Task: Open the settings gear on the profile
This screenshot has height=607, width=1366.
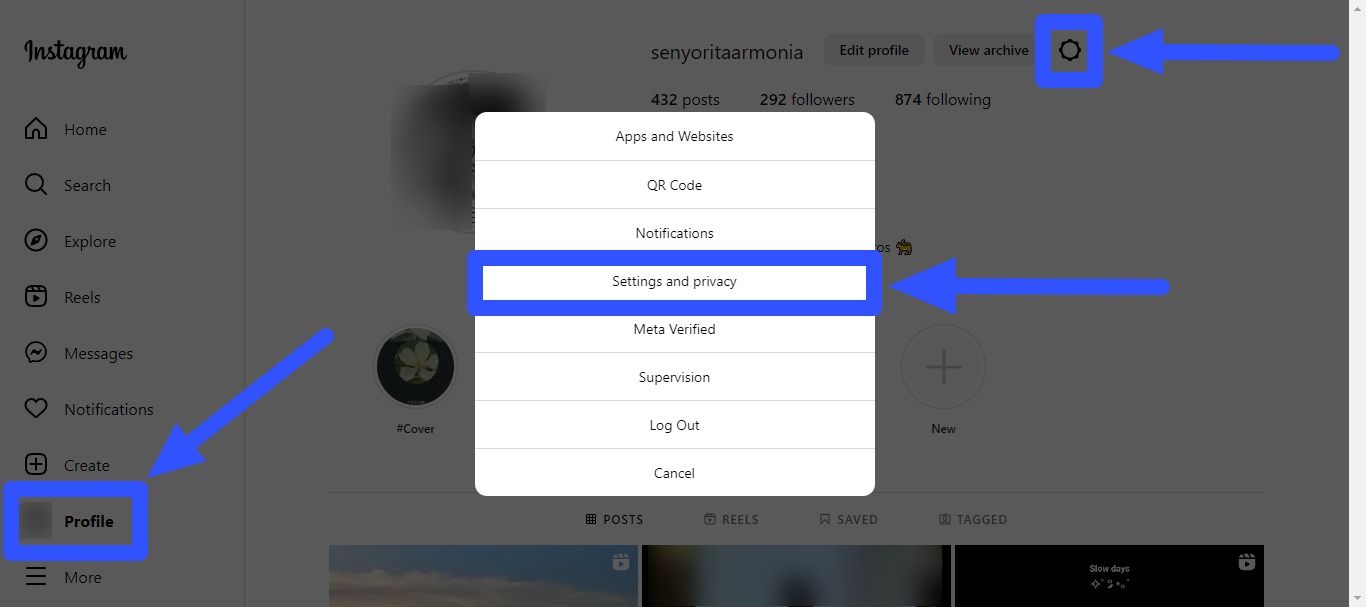Action: [1069, 49]
